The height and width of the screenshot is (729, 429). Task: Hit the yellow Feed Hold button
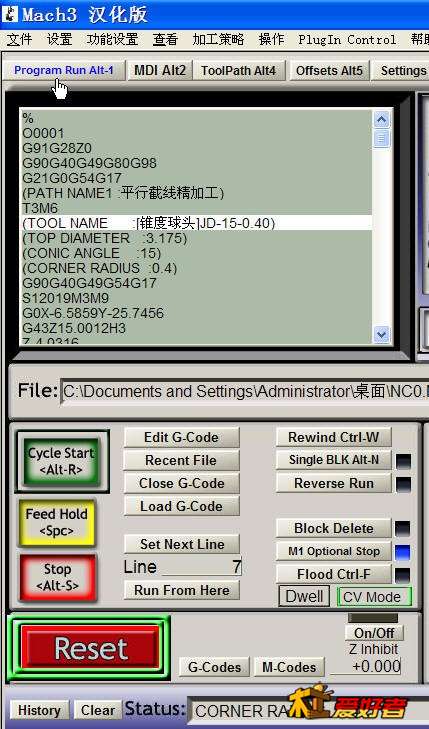[x=57, y=523]
